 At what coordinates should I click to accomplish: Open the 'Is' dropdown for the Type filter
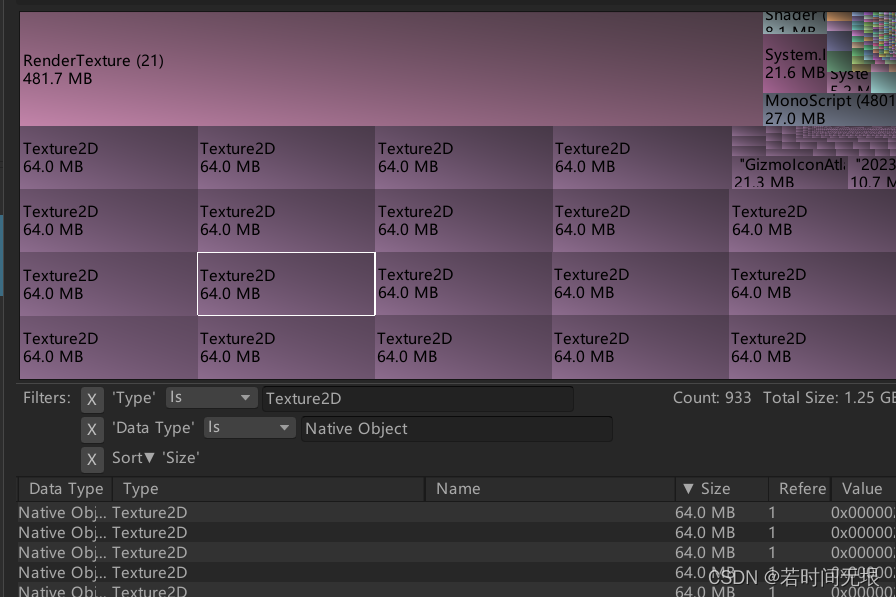[211, 397]
